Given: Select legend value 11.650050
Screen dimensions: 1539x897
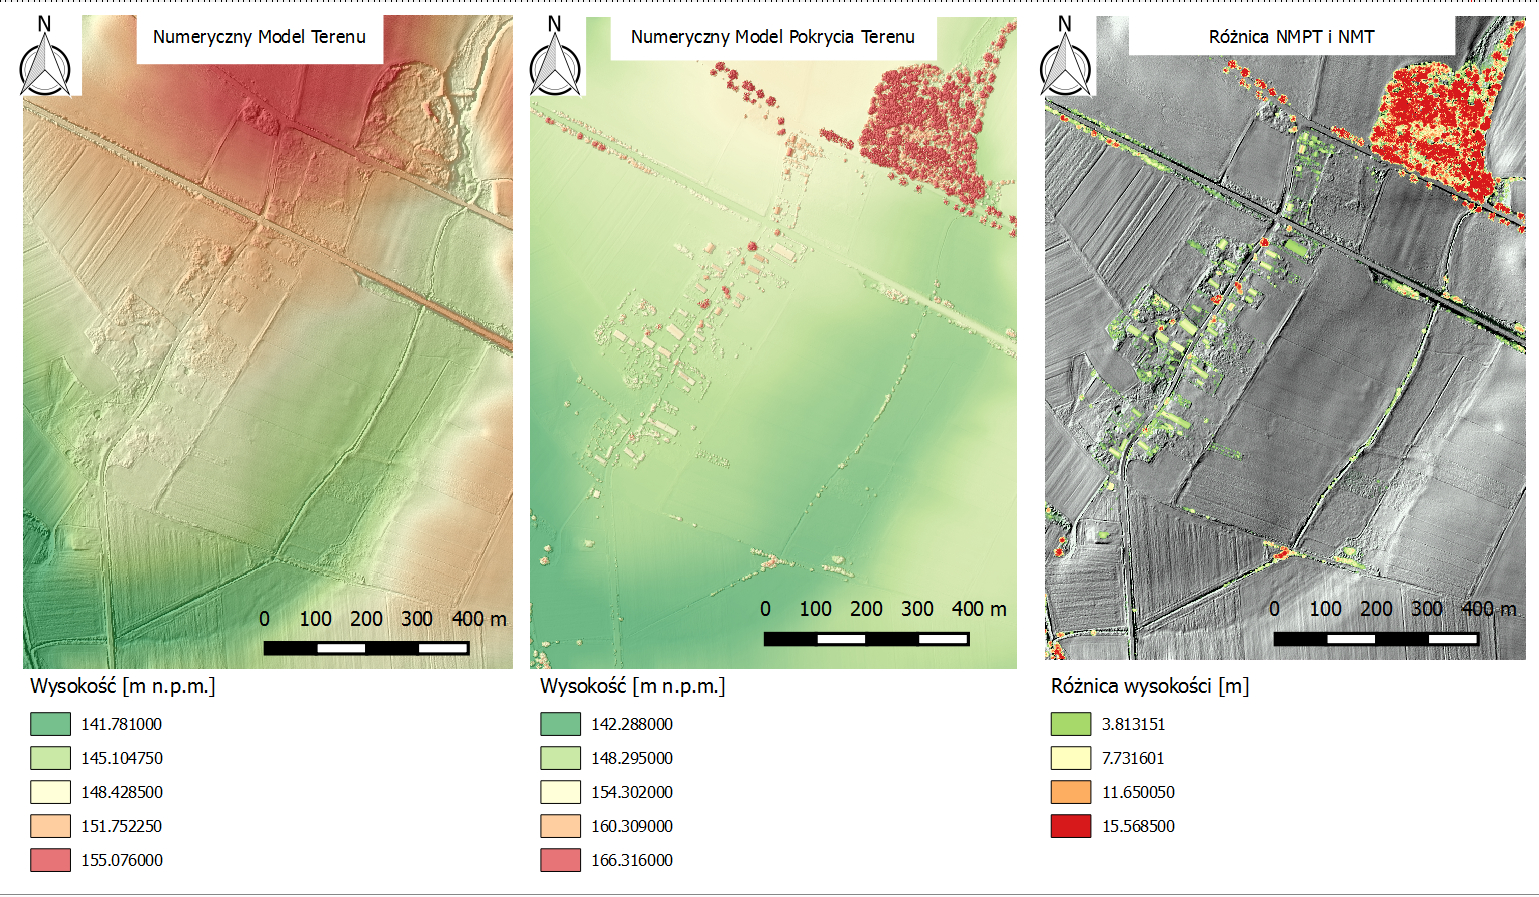Looking at the screenshot, I should pos(1139,792).
